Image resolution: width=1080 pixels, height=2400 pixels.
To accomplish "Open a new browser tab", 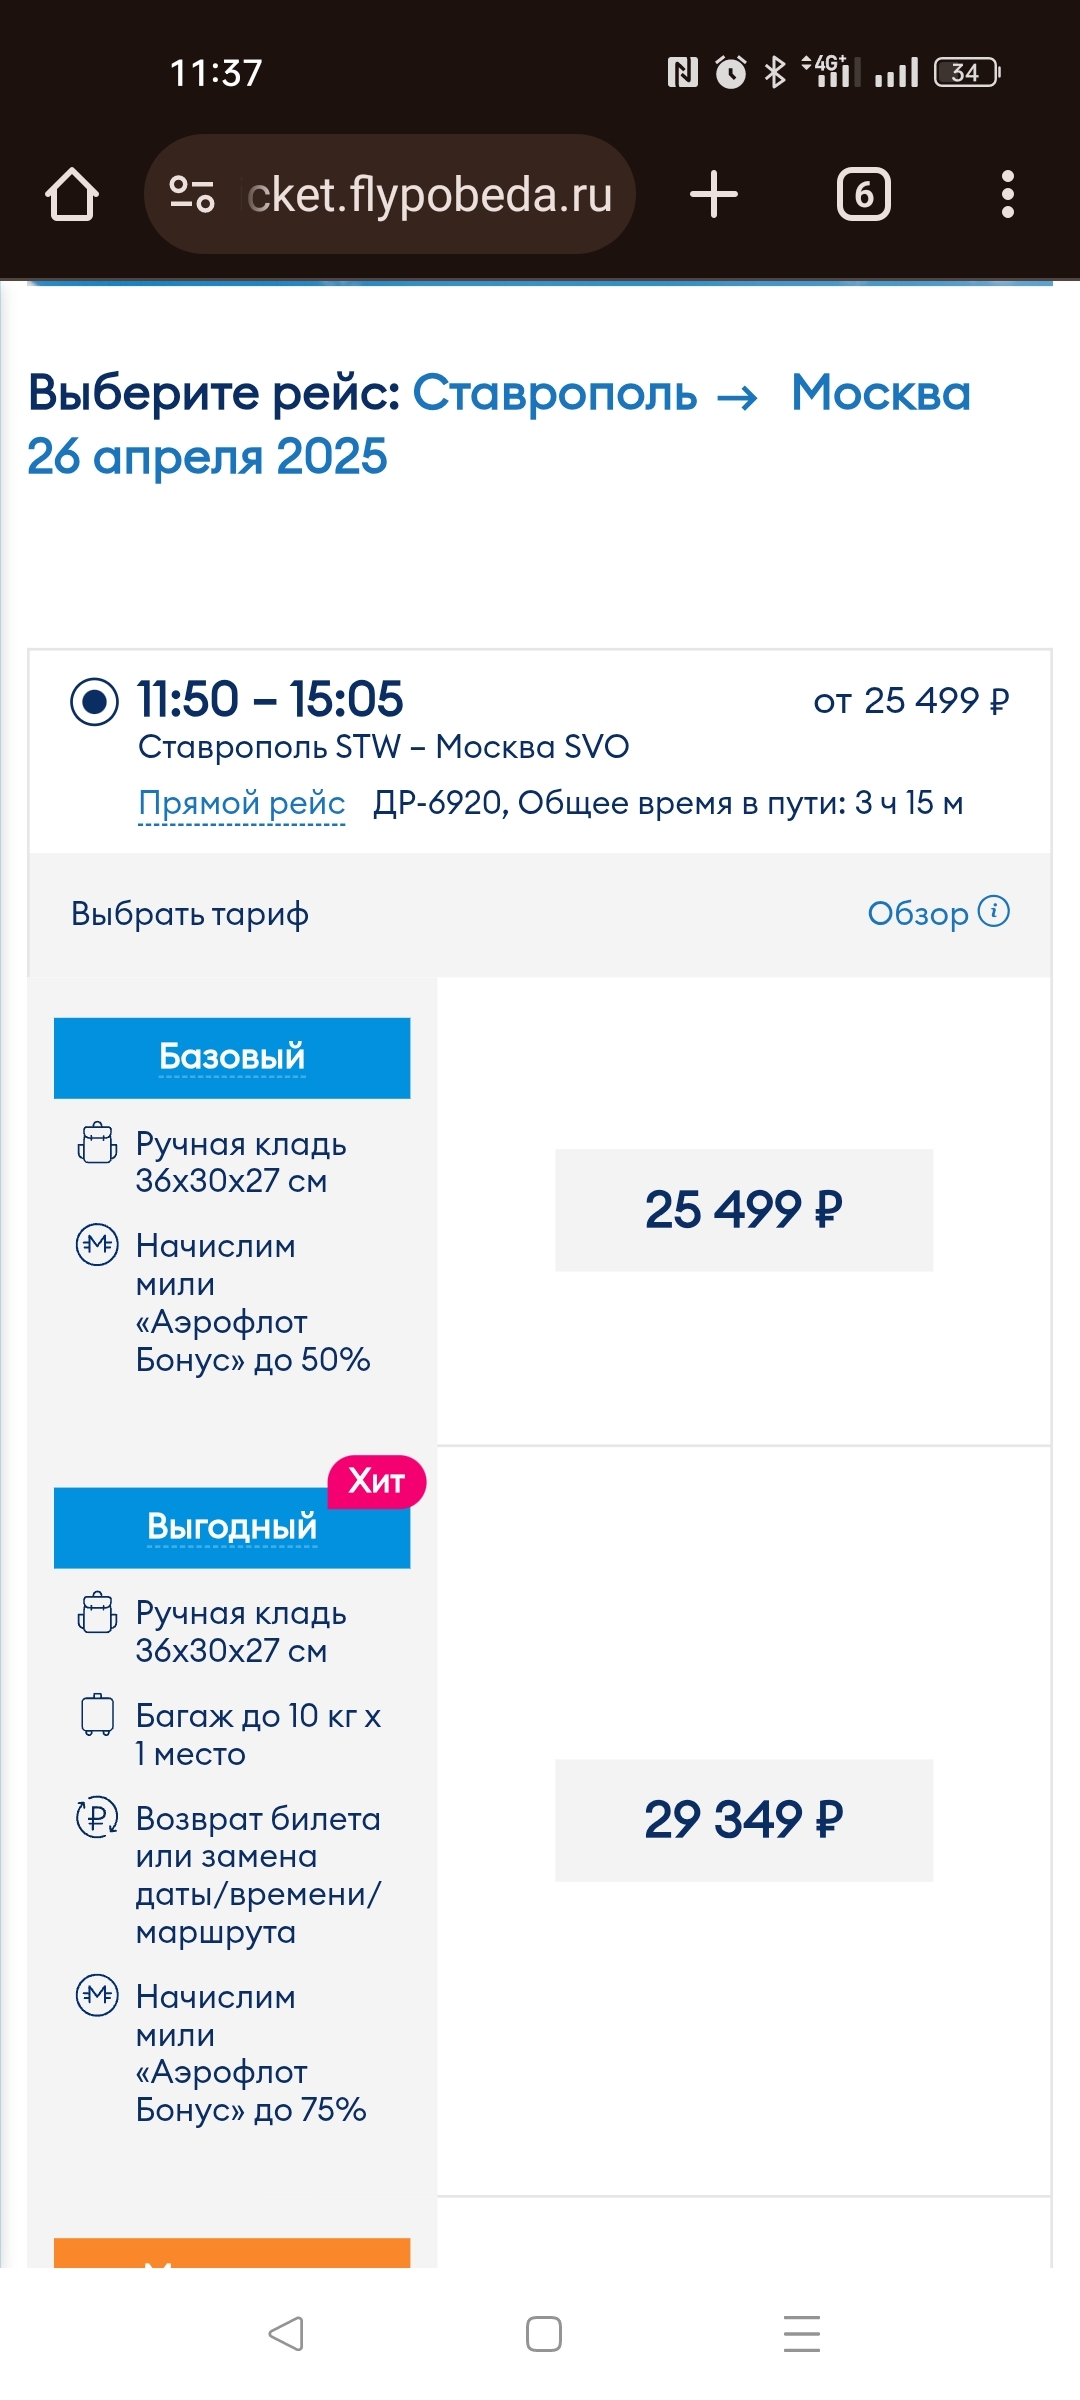I will click(x=714, y=194).
